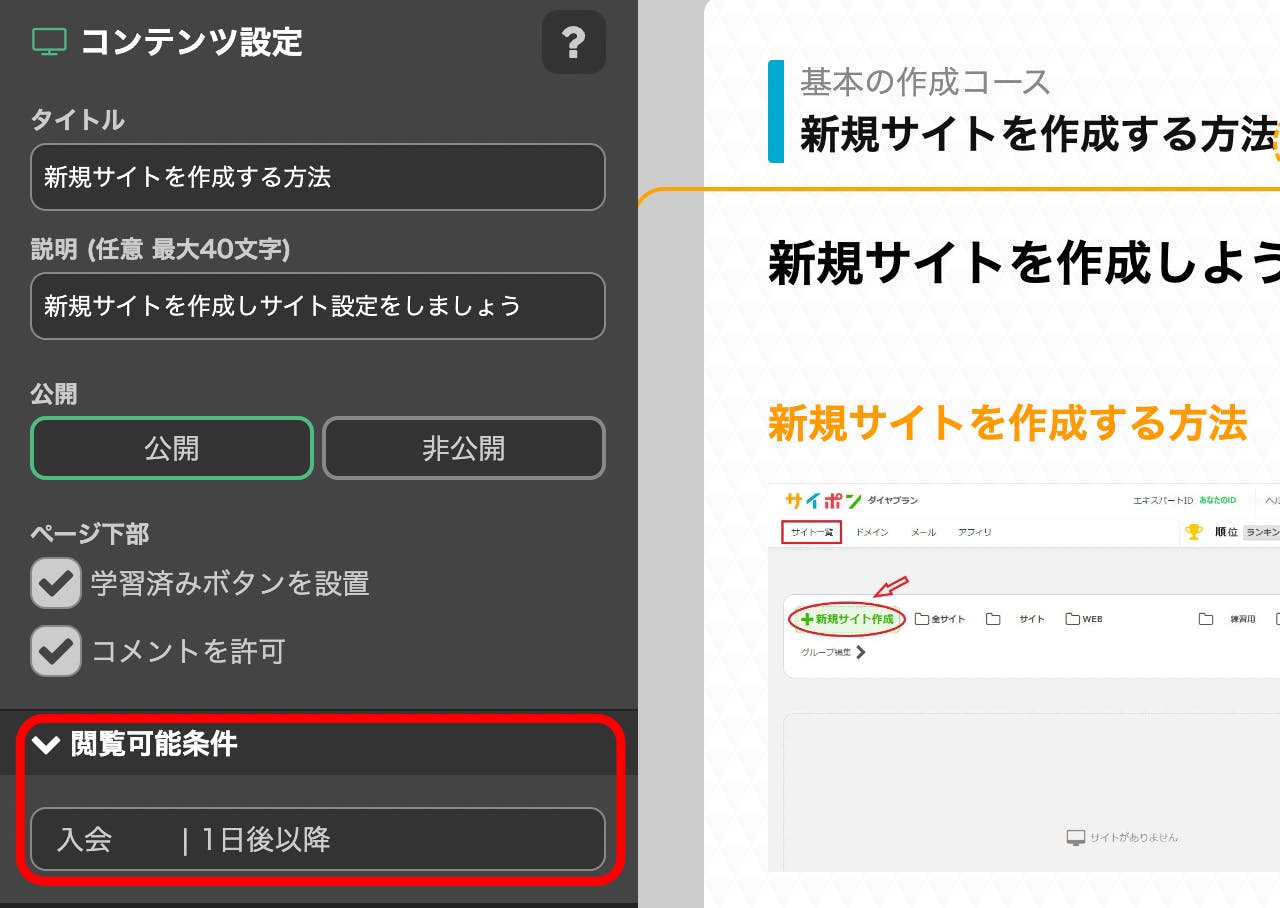Click the monitor icon beside コンテンツ設定
The width and height of the screenshot is (1280, 908).
(x=49, y=42)
